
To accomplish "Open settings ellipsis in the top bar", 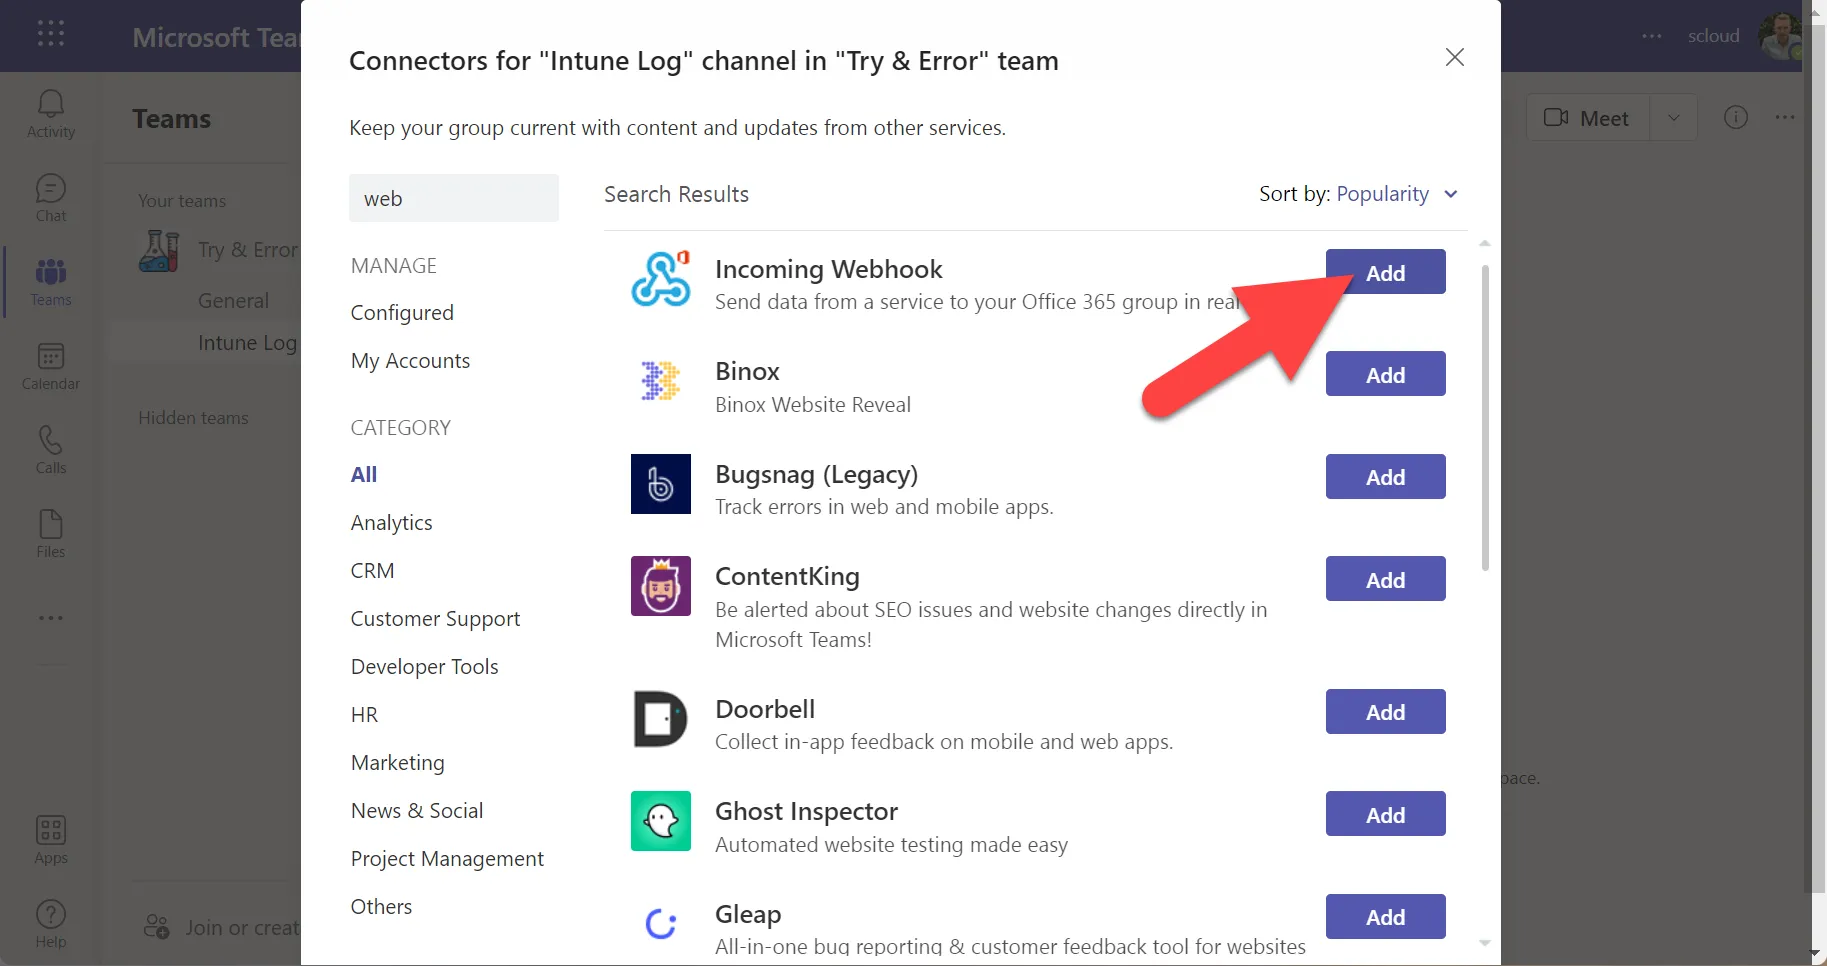I will 1652,36.
